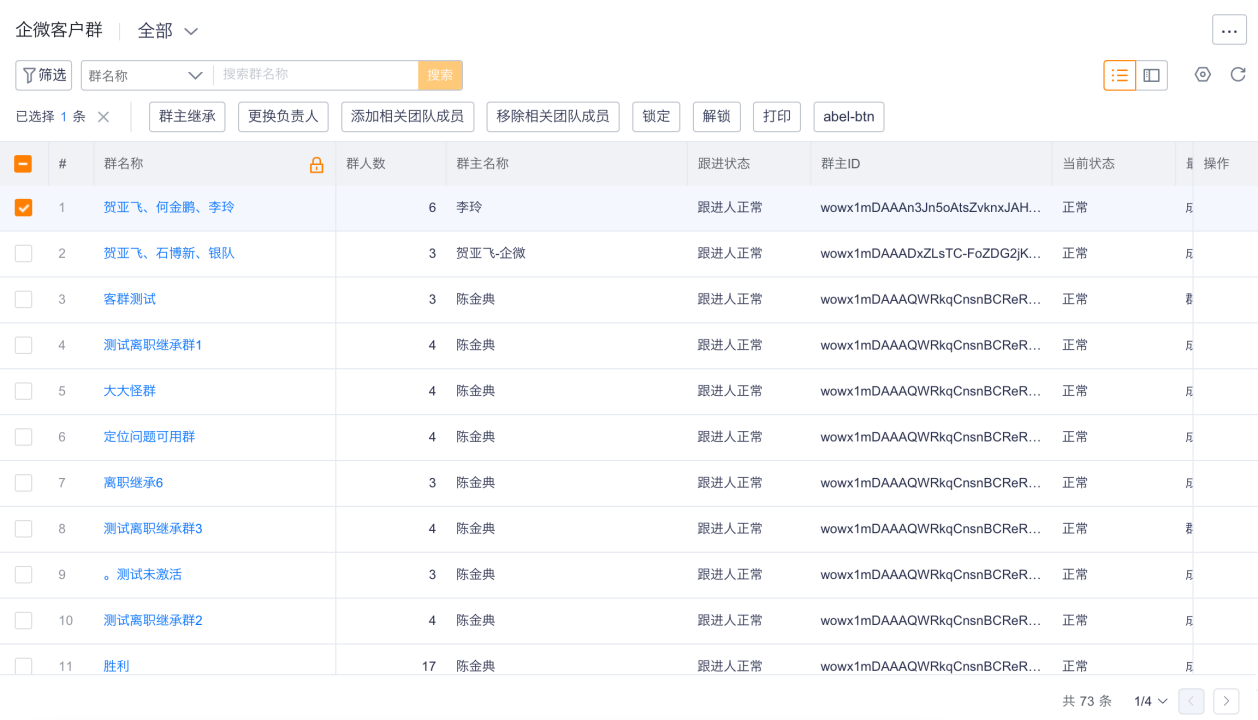Open the 定位问题可用群 group link
This screenshot has height=720, width=1258.
click(150, 437)
